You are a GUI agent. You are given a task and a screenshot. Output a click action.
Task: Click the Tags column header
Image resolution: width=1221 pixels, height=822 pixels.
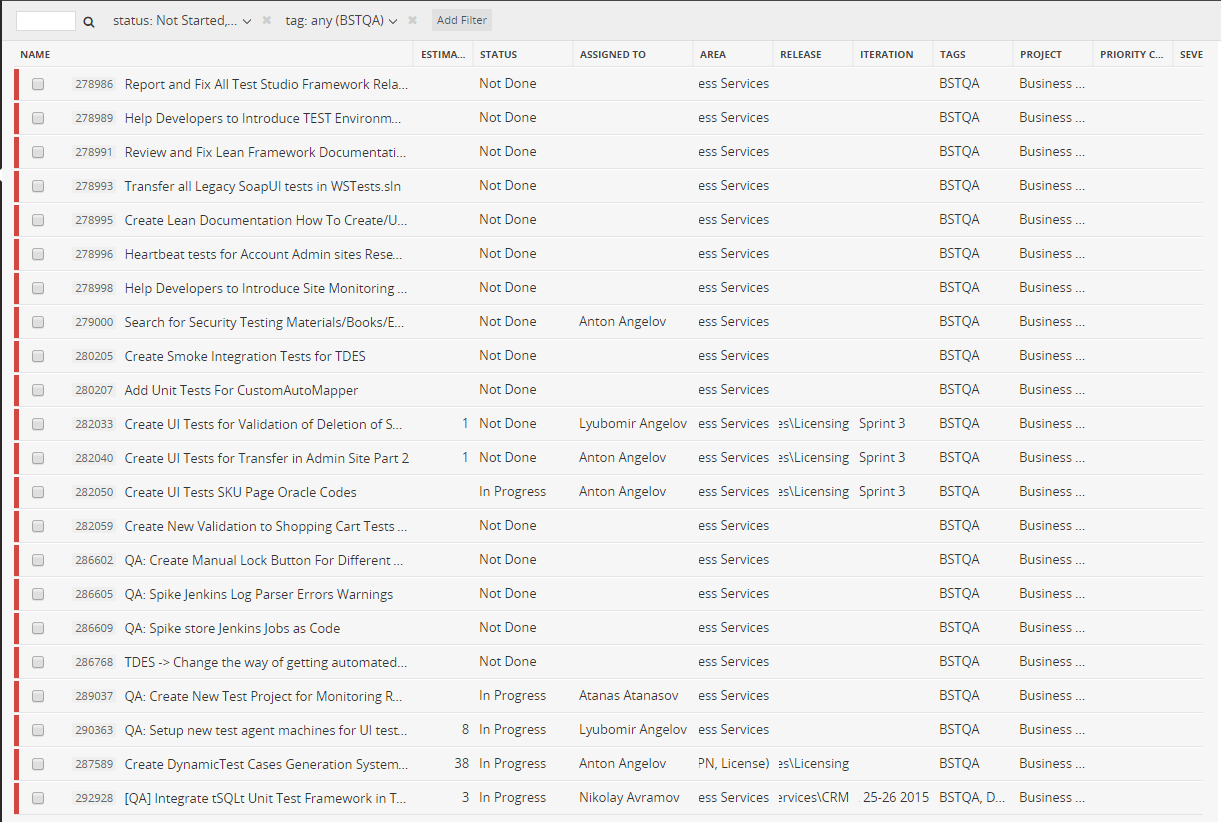pos(952,55)
